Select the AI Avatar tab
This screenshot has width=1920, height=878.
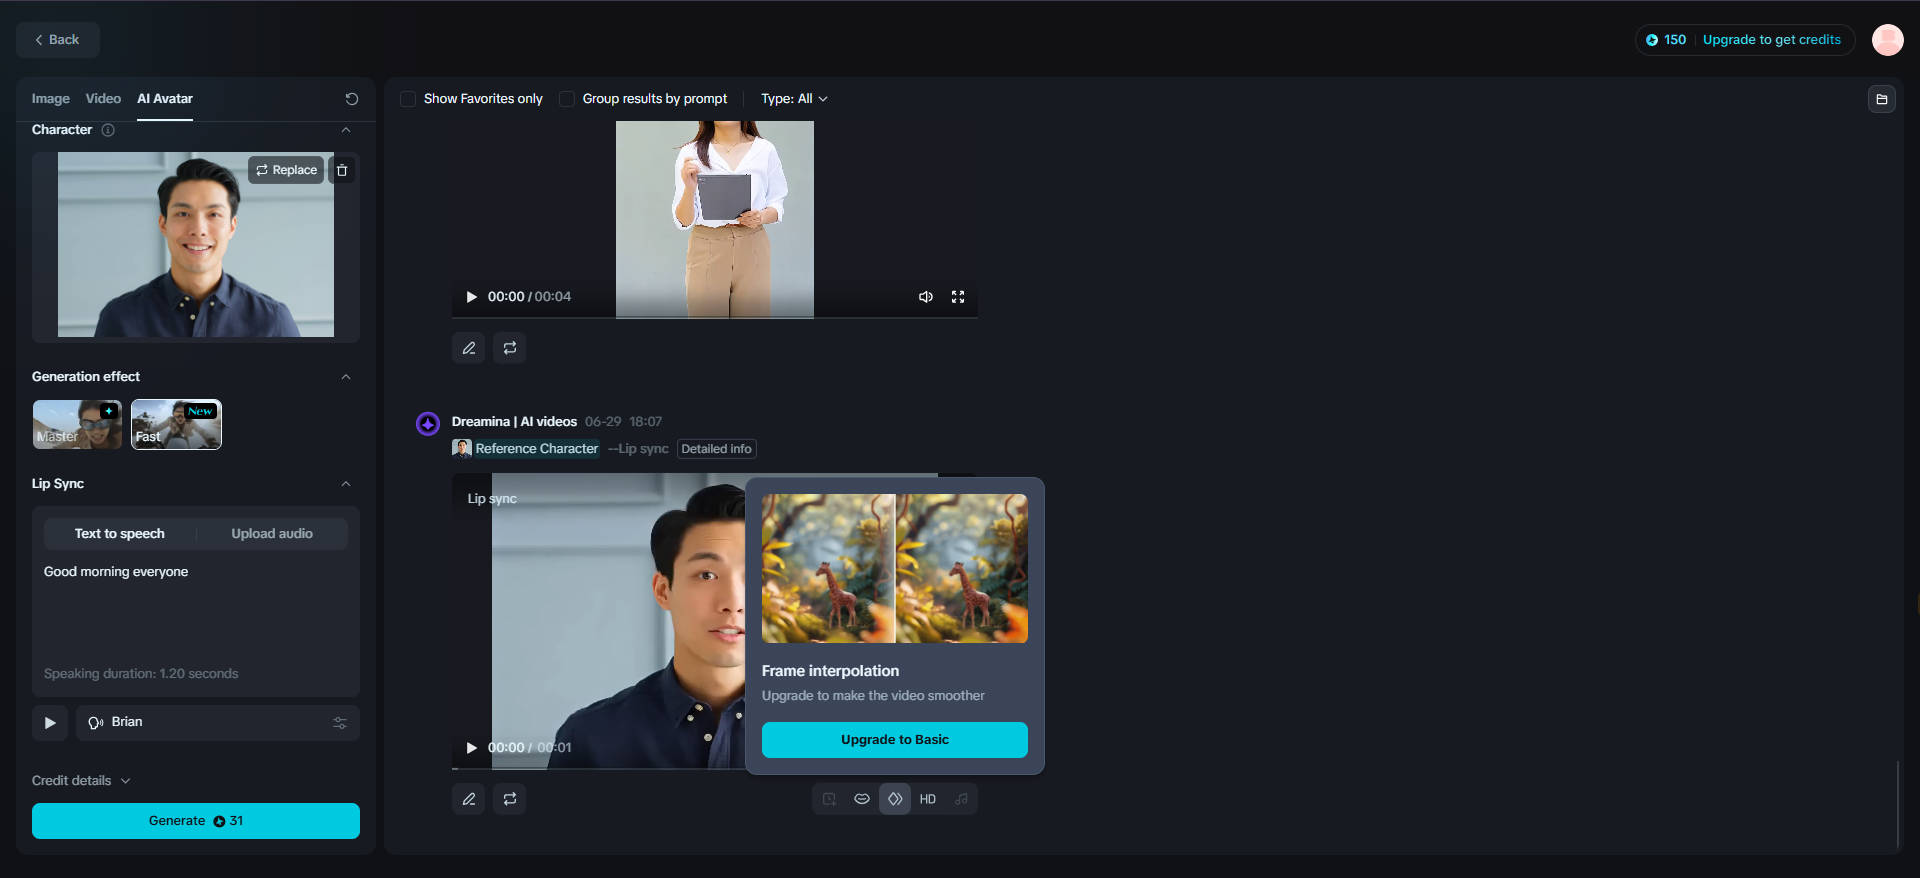165,99
